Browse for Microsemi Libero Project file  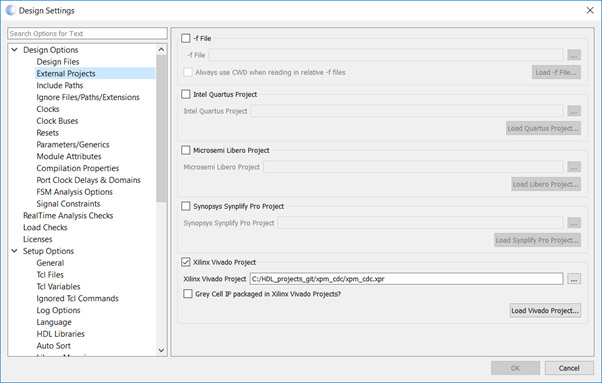tap(574, 167)
